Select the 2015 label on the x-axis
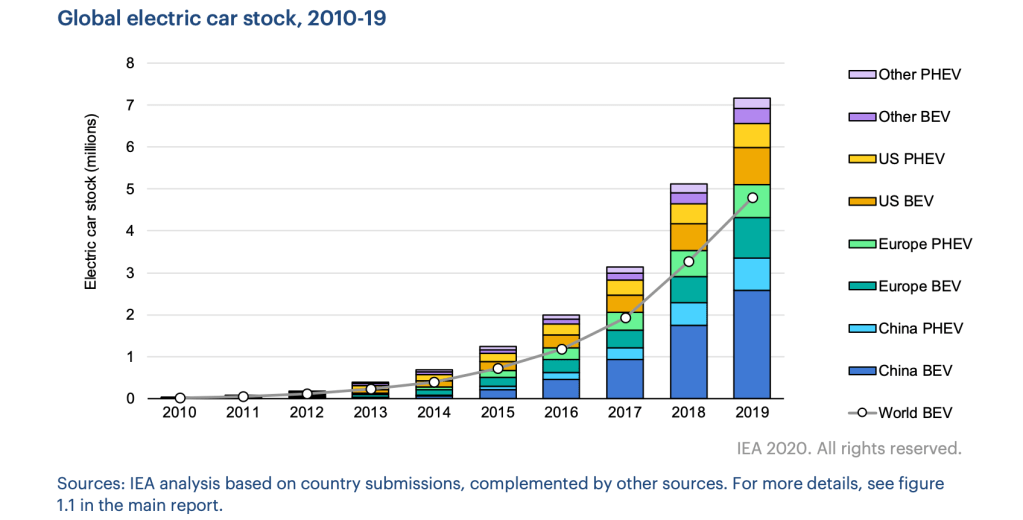The width and height of the screenshot is (1023, 520). [x=497, y=412]
